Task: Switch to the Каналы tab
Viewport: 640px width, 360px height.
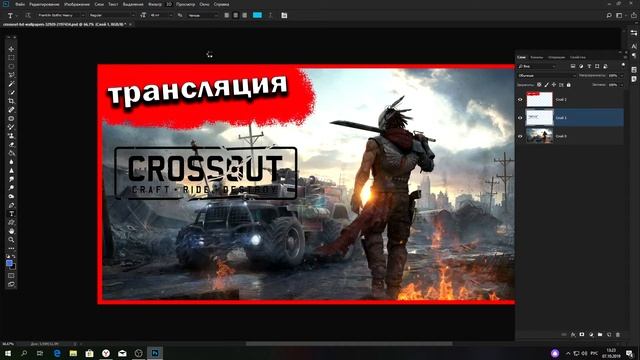Action: (537, 57)
